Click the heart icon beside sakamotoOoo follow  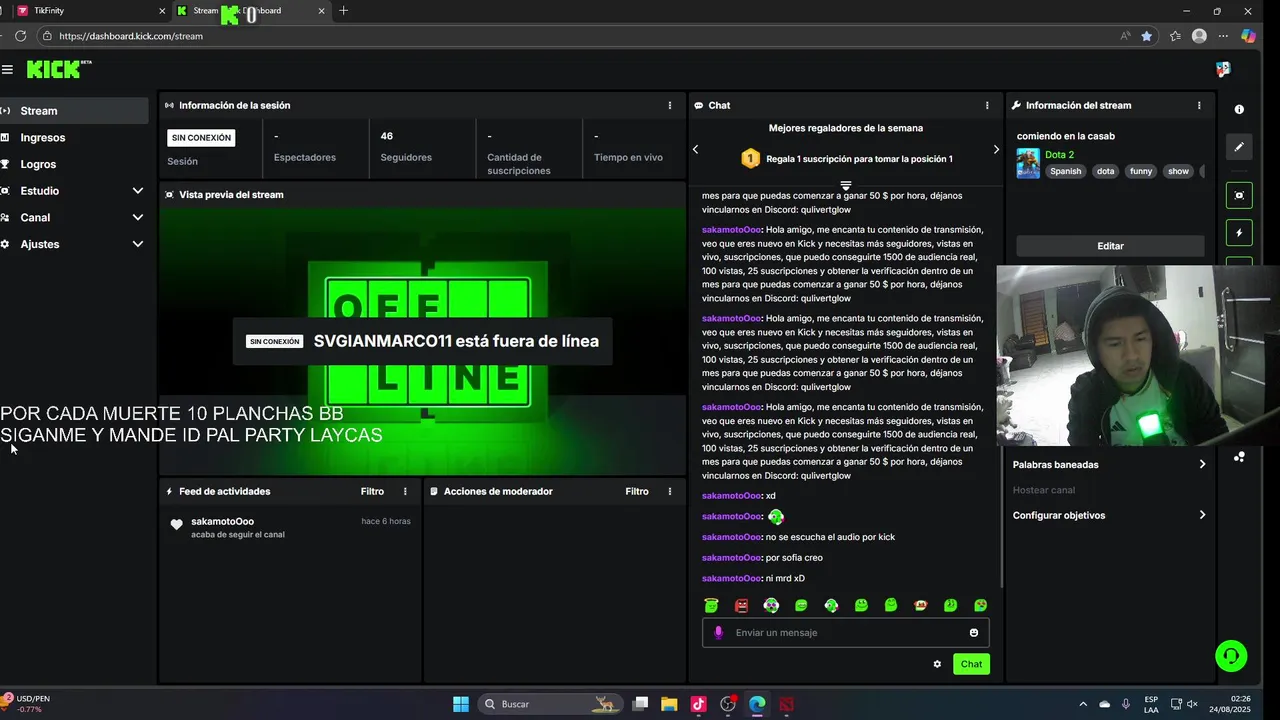(177, 524)
